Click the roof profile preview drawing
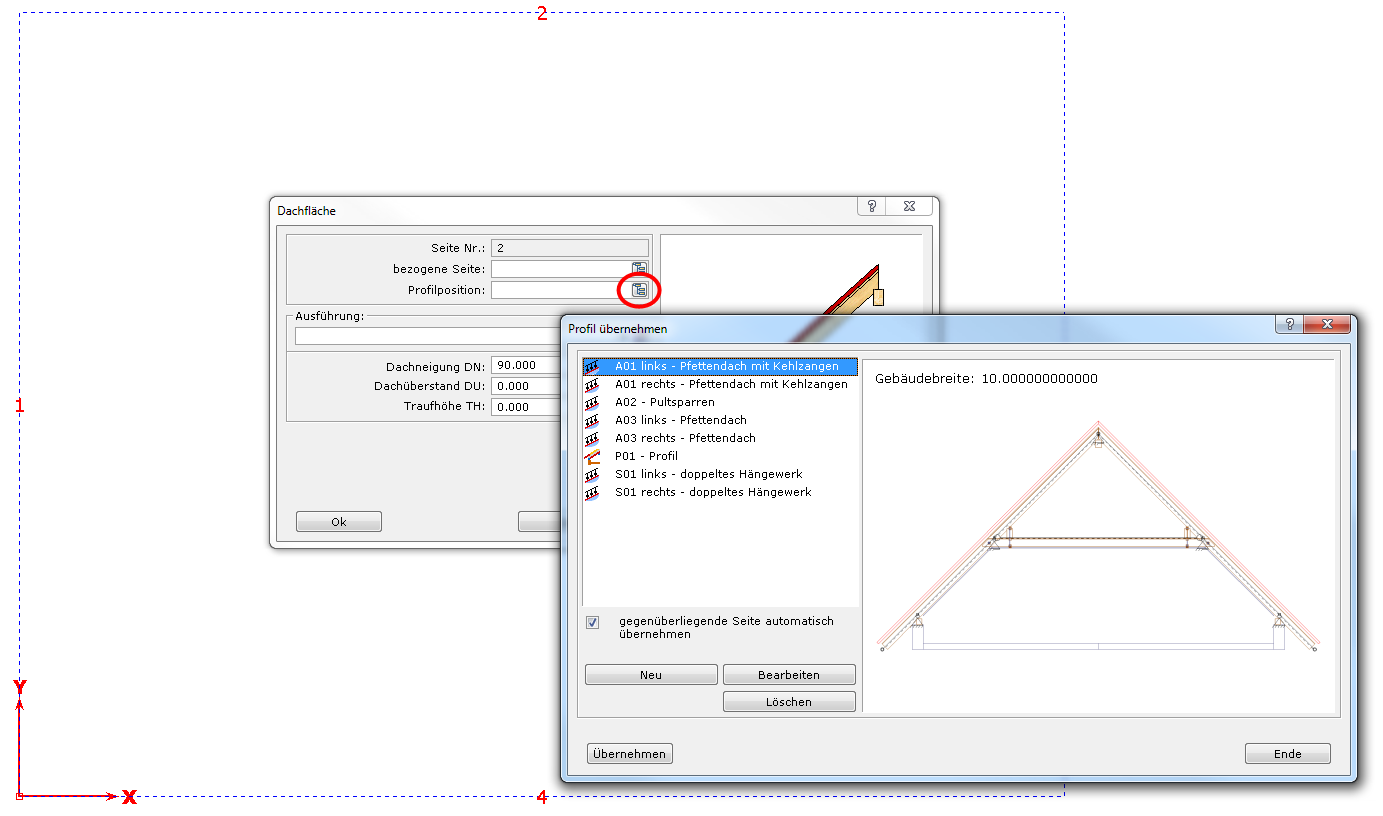 tap(1098, 540)
